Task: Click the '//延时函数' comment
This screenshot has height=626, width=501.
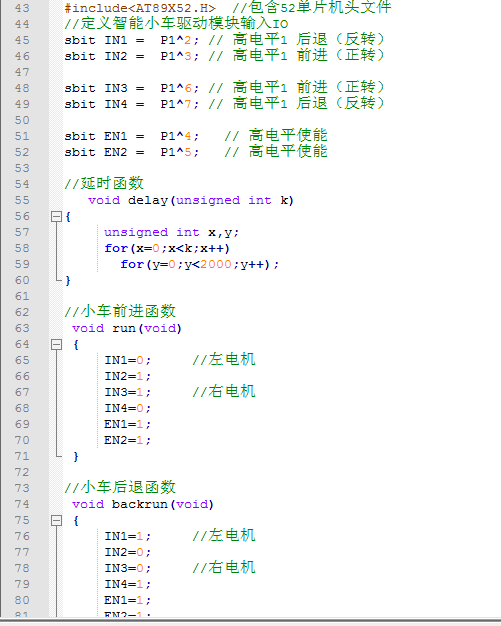Action: click(x=104, y=184)
